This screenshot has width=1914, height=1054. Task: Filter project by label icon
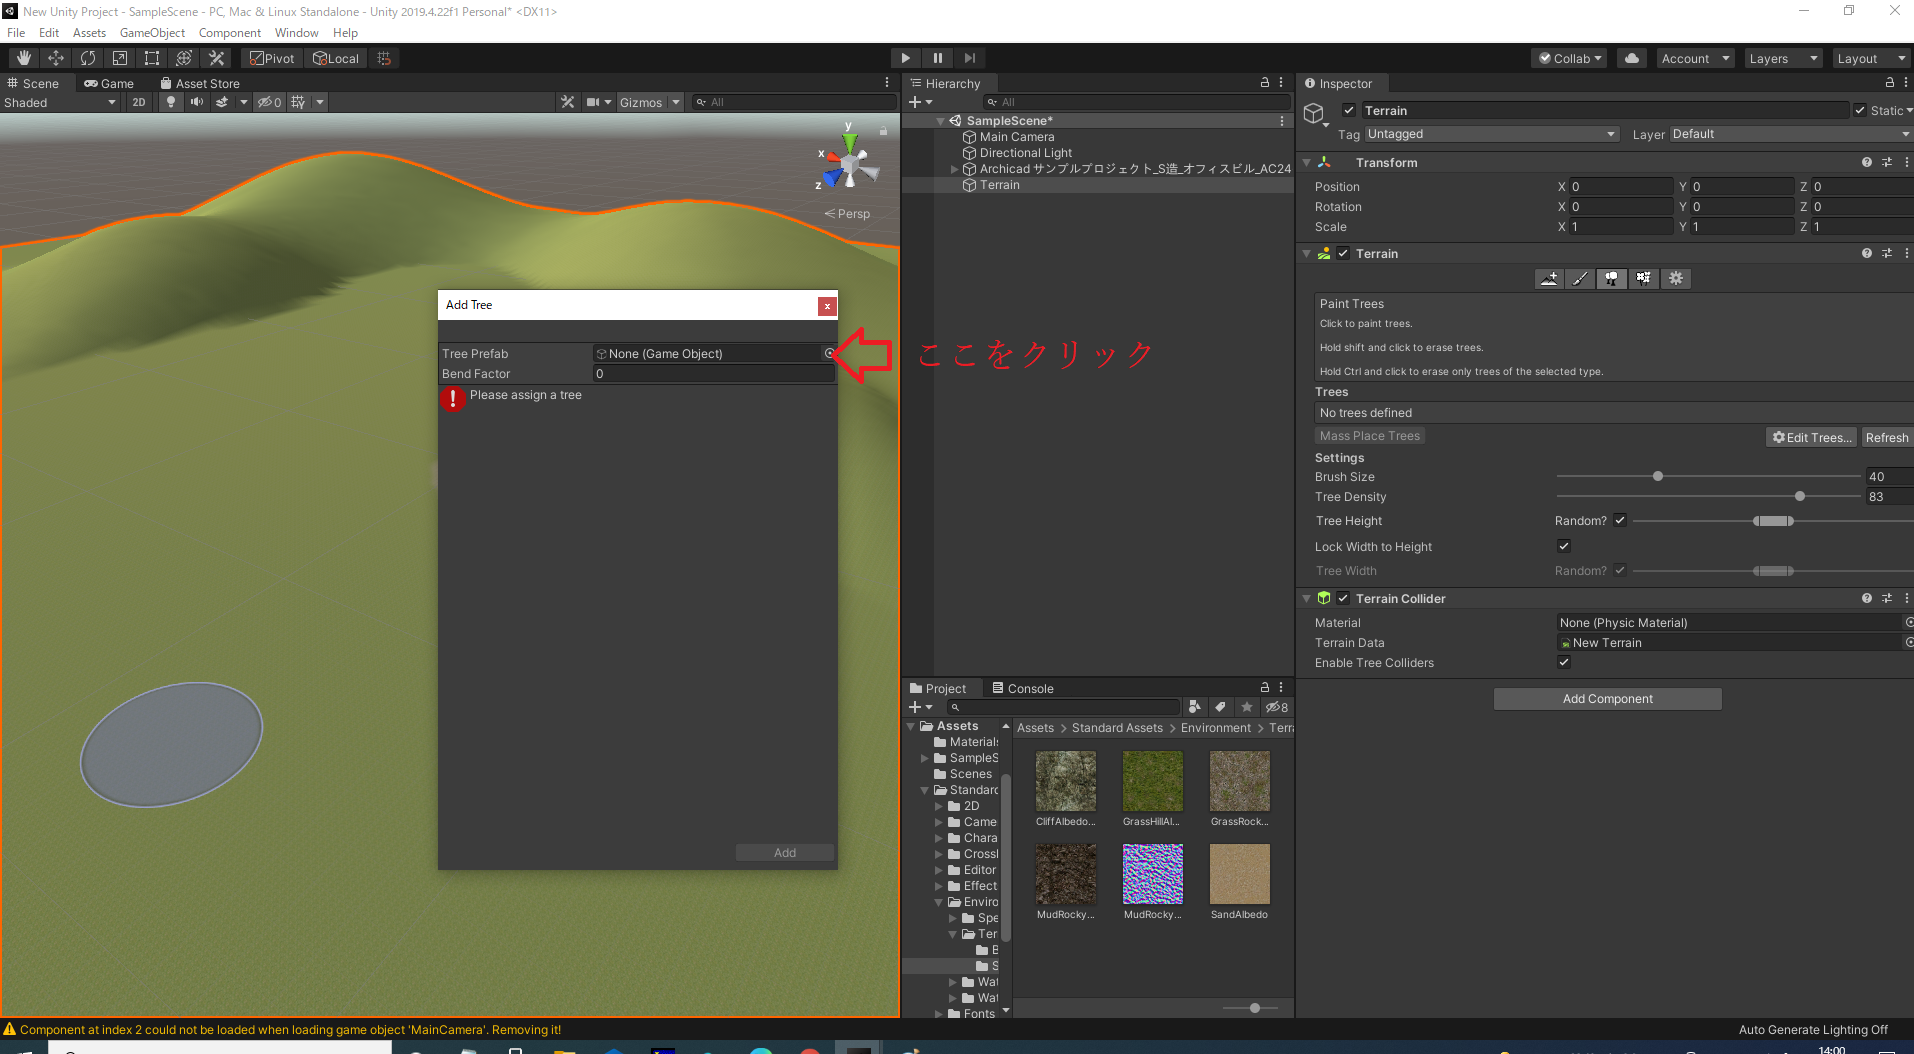pyautogui.click(x=1220, y=707)
